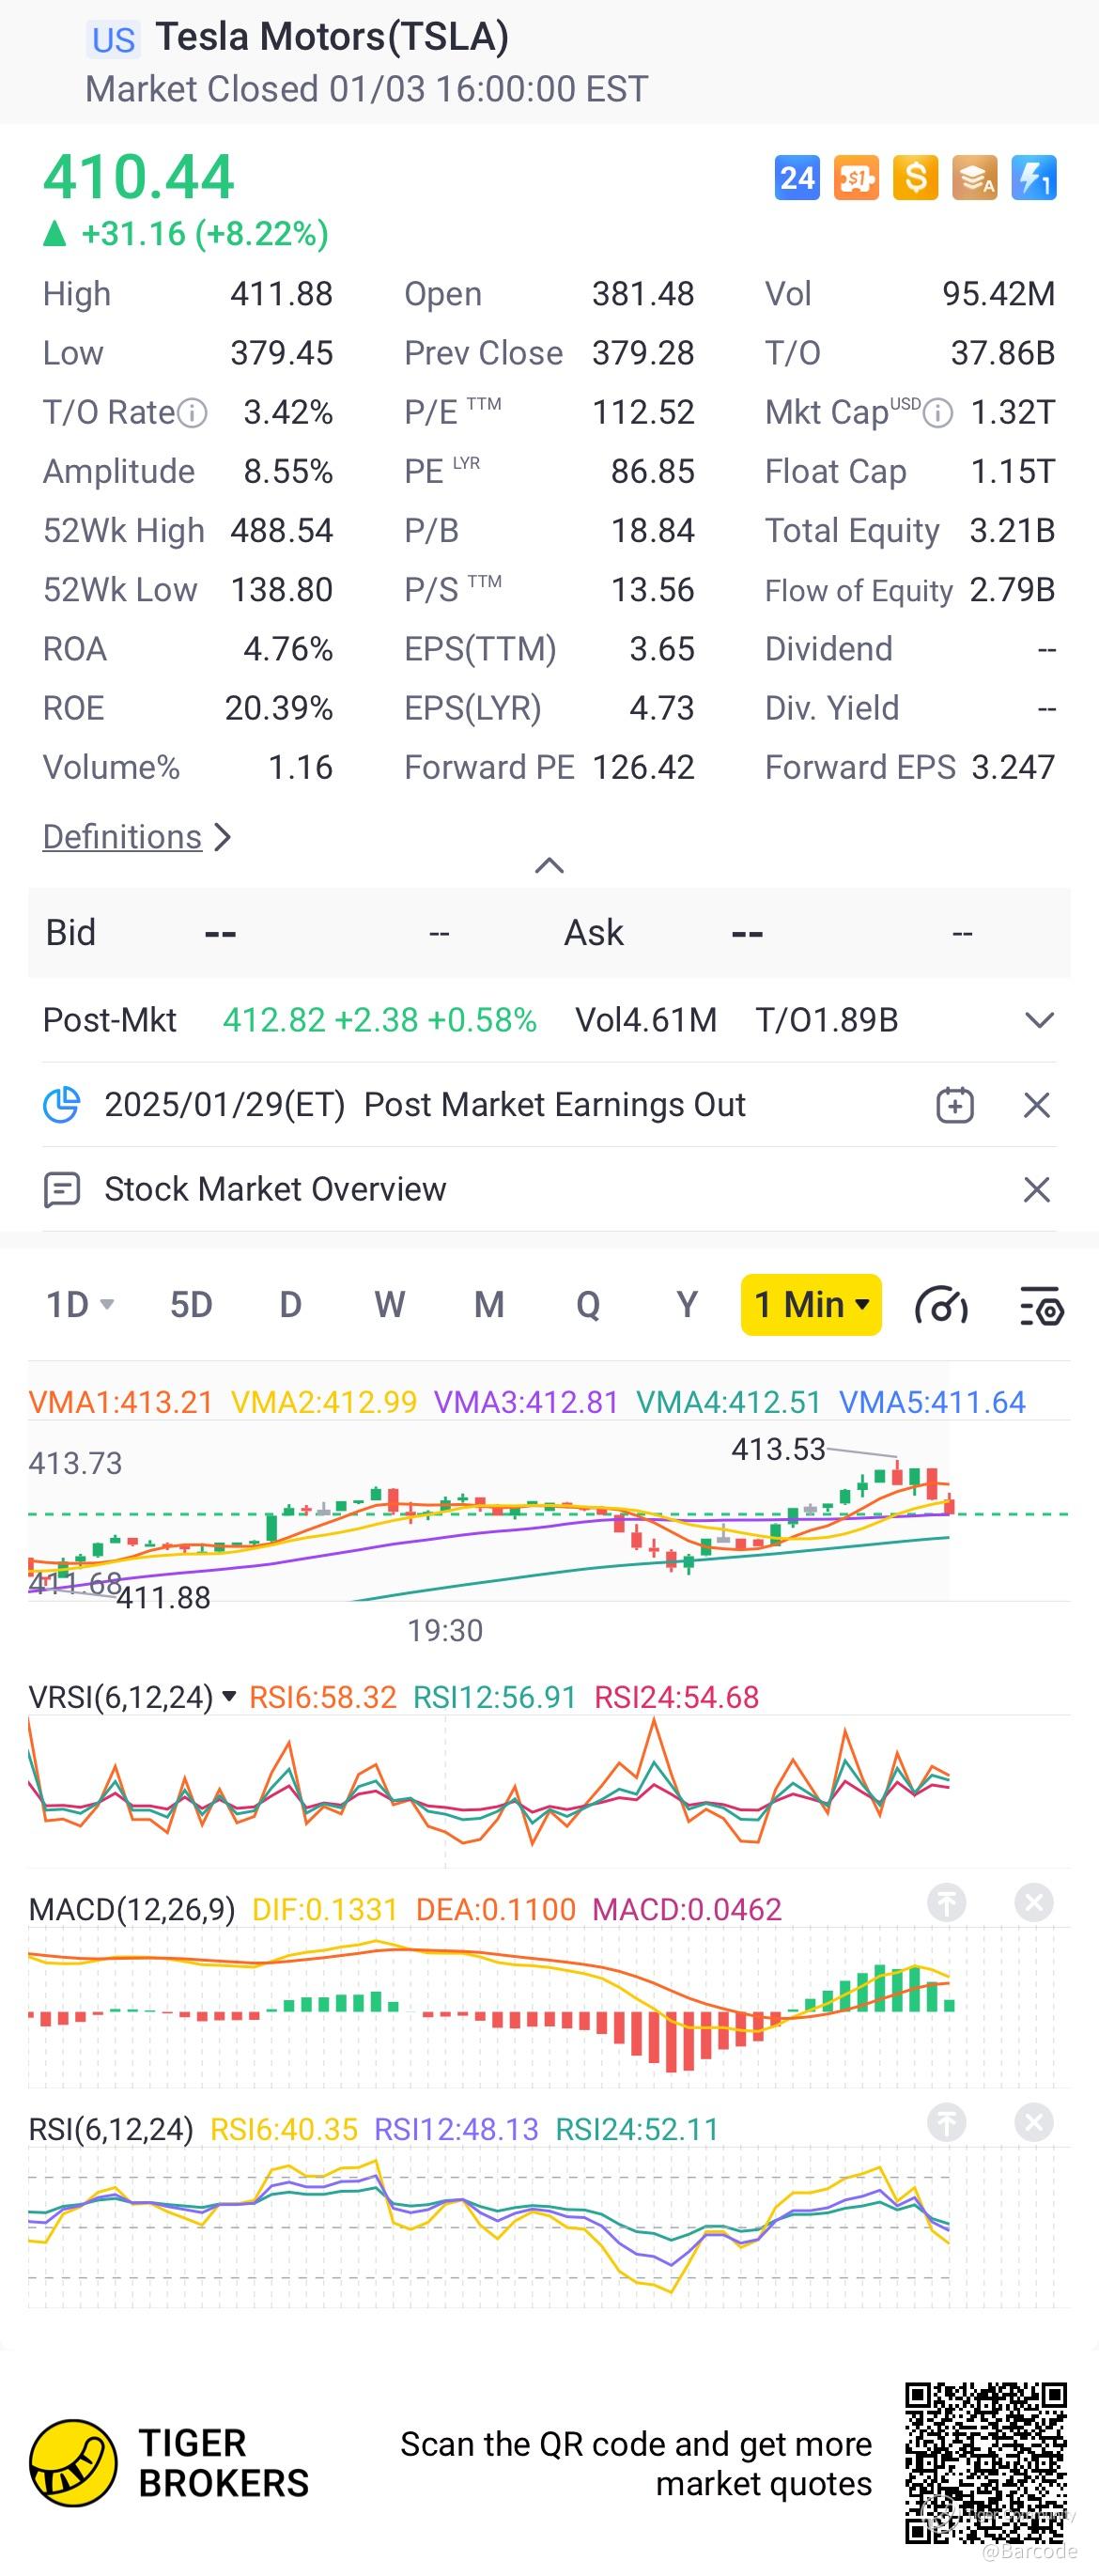Expand the Post-Mkt details chevron

click(1040, 1020)
